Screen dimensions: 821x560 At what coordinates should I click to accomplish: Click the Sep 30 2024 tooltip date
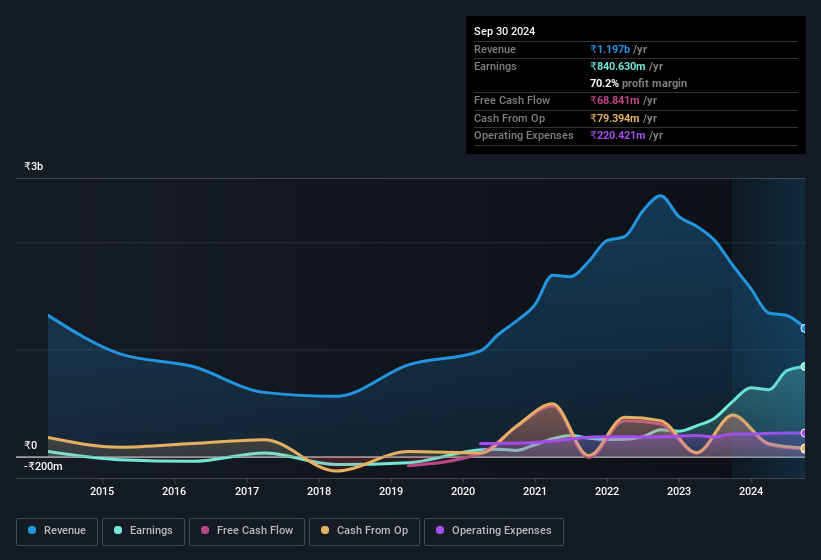505,31
